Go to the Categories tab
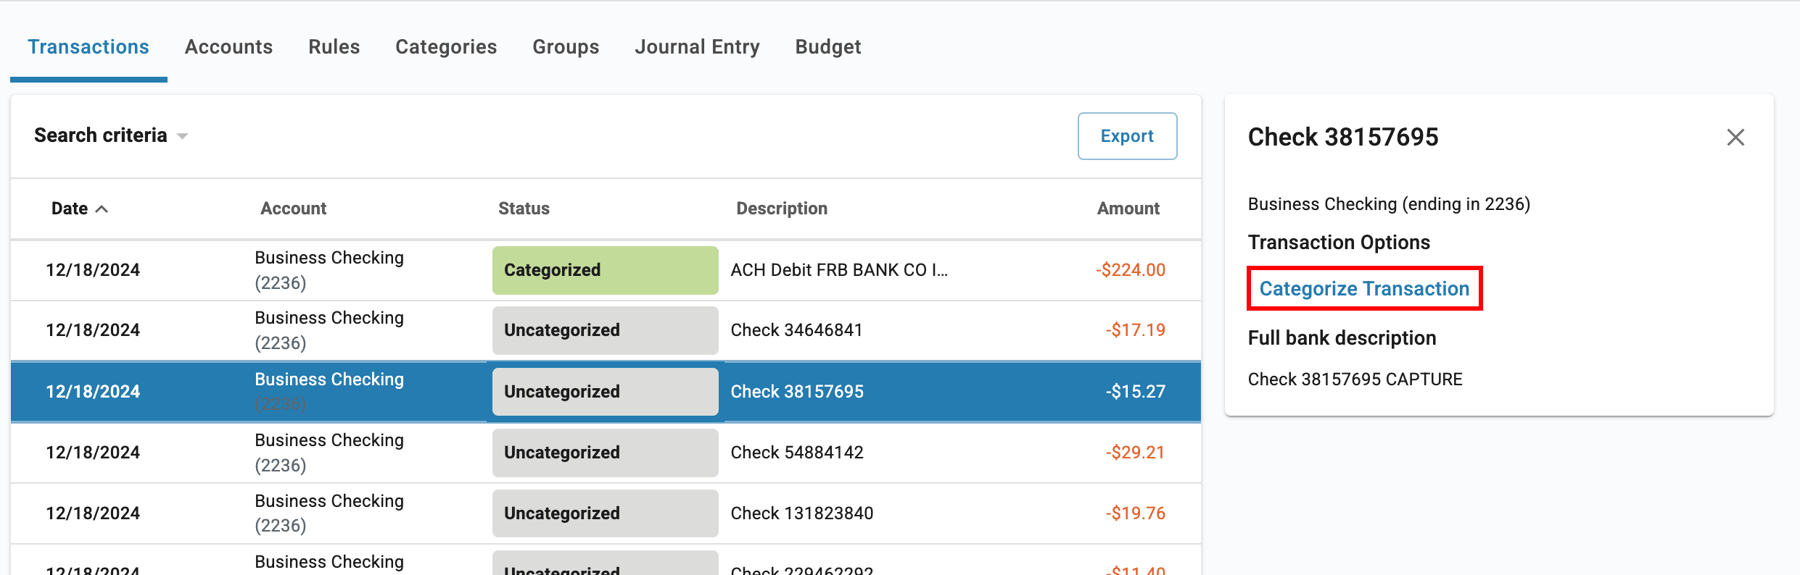This screenshot has height=575, width=1800. tap(446, 47)
